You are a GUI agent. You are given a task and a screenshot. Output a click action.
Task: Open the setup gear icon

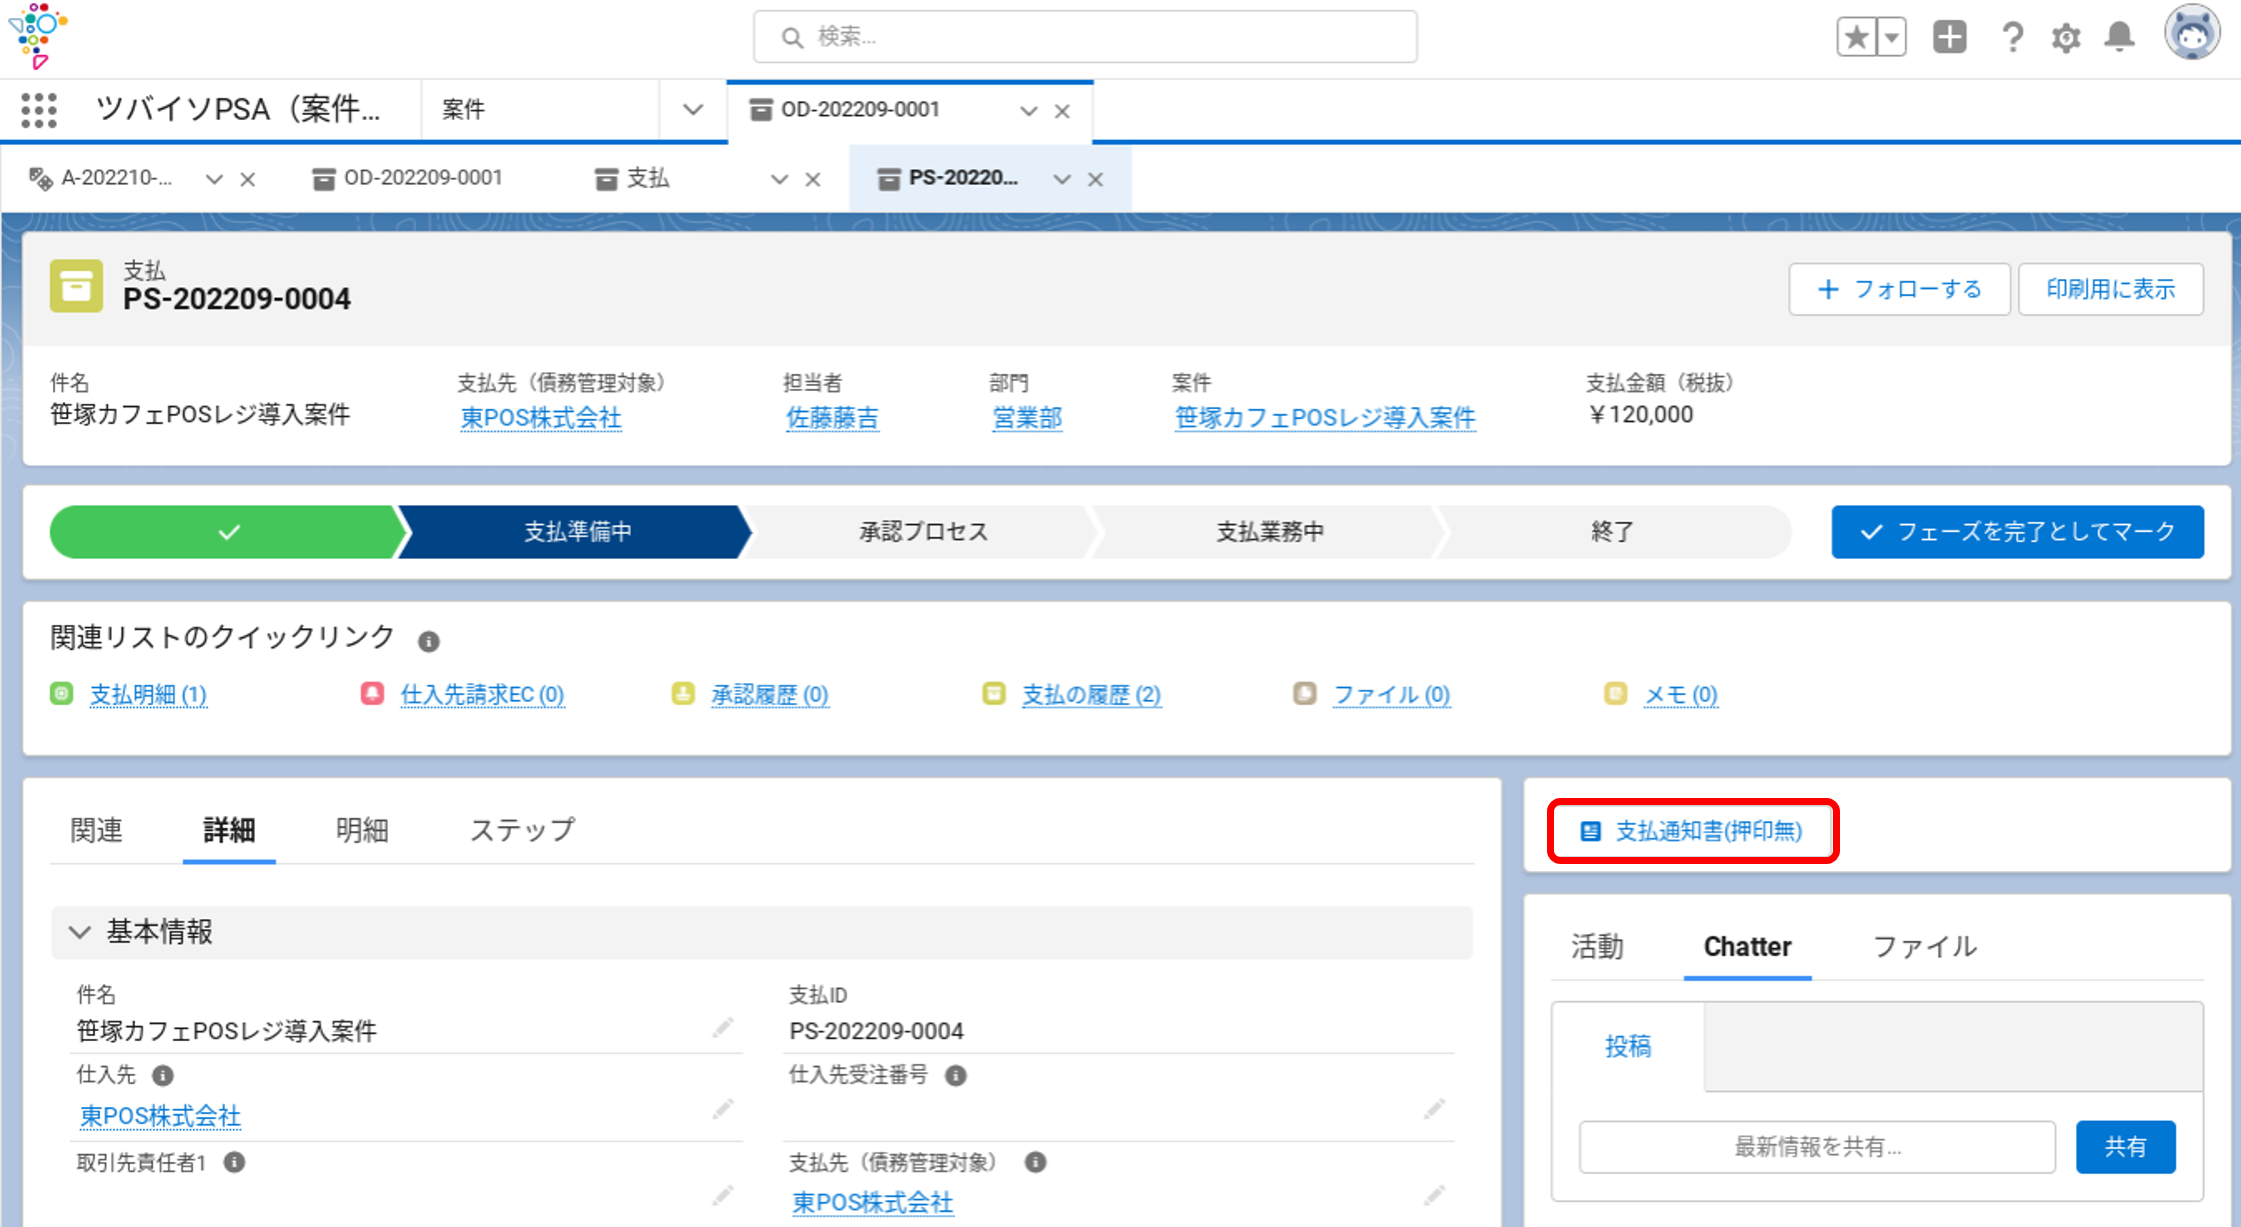pyautogui.click(x=2065, y=38)
